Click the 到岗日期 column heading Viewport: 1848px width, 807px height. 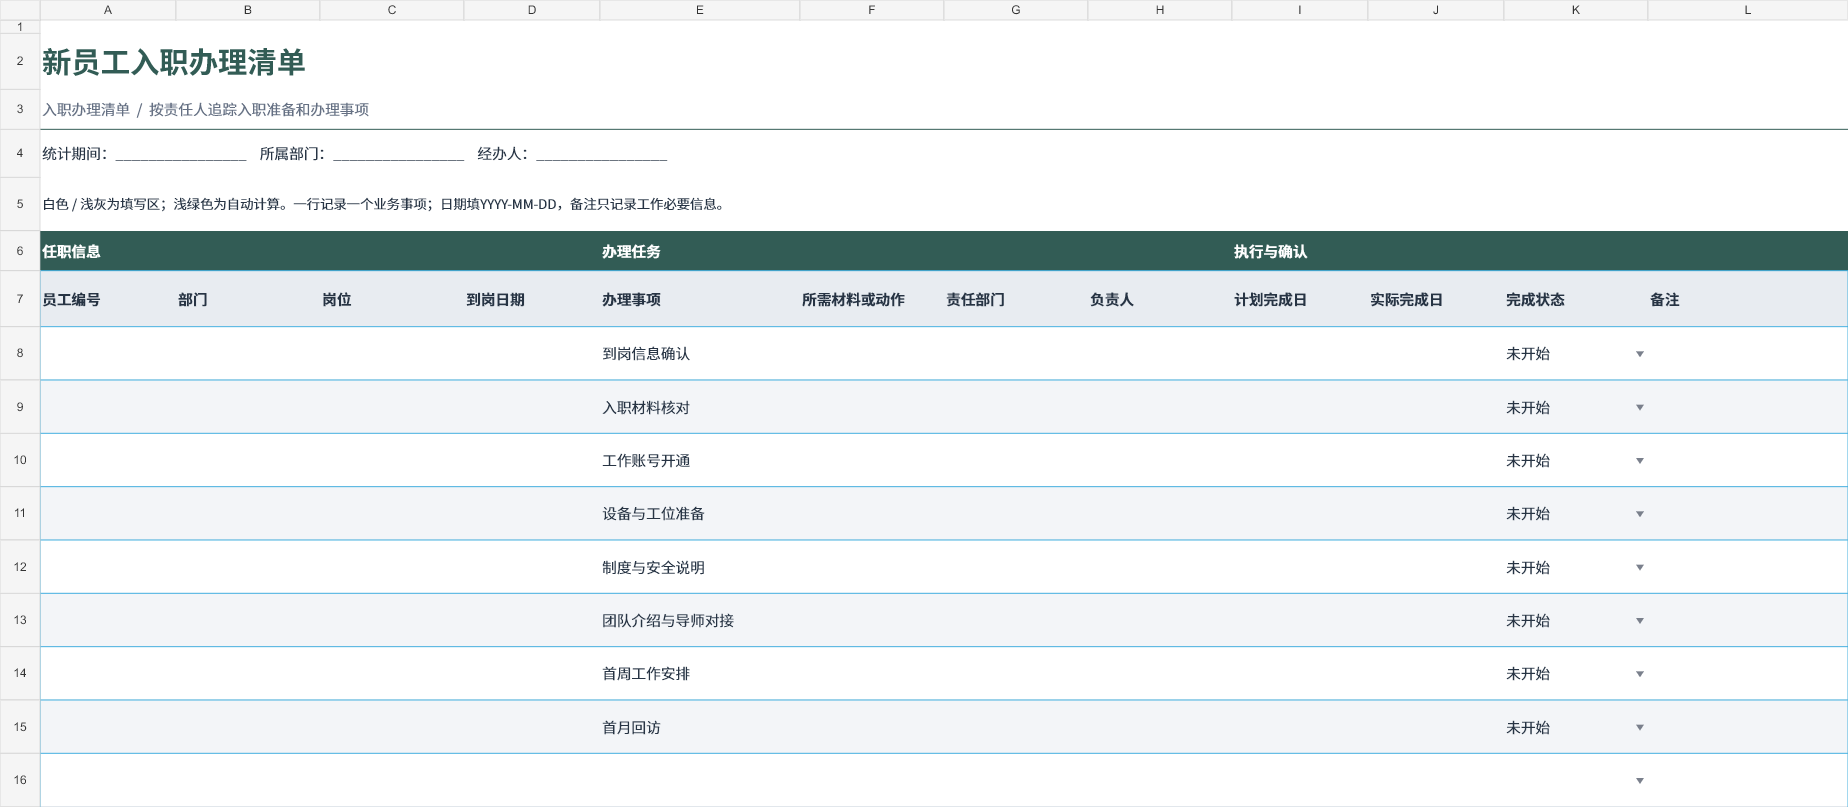[532, 299]
